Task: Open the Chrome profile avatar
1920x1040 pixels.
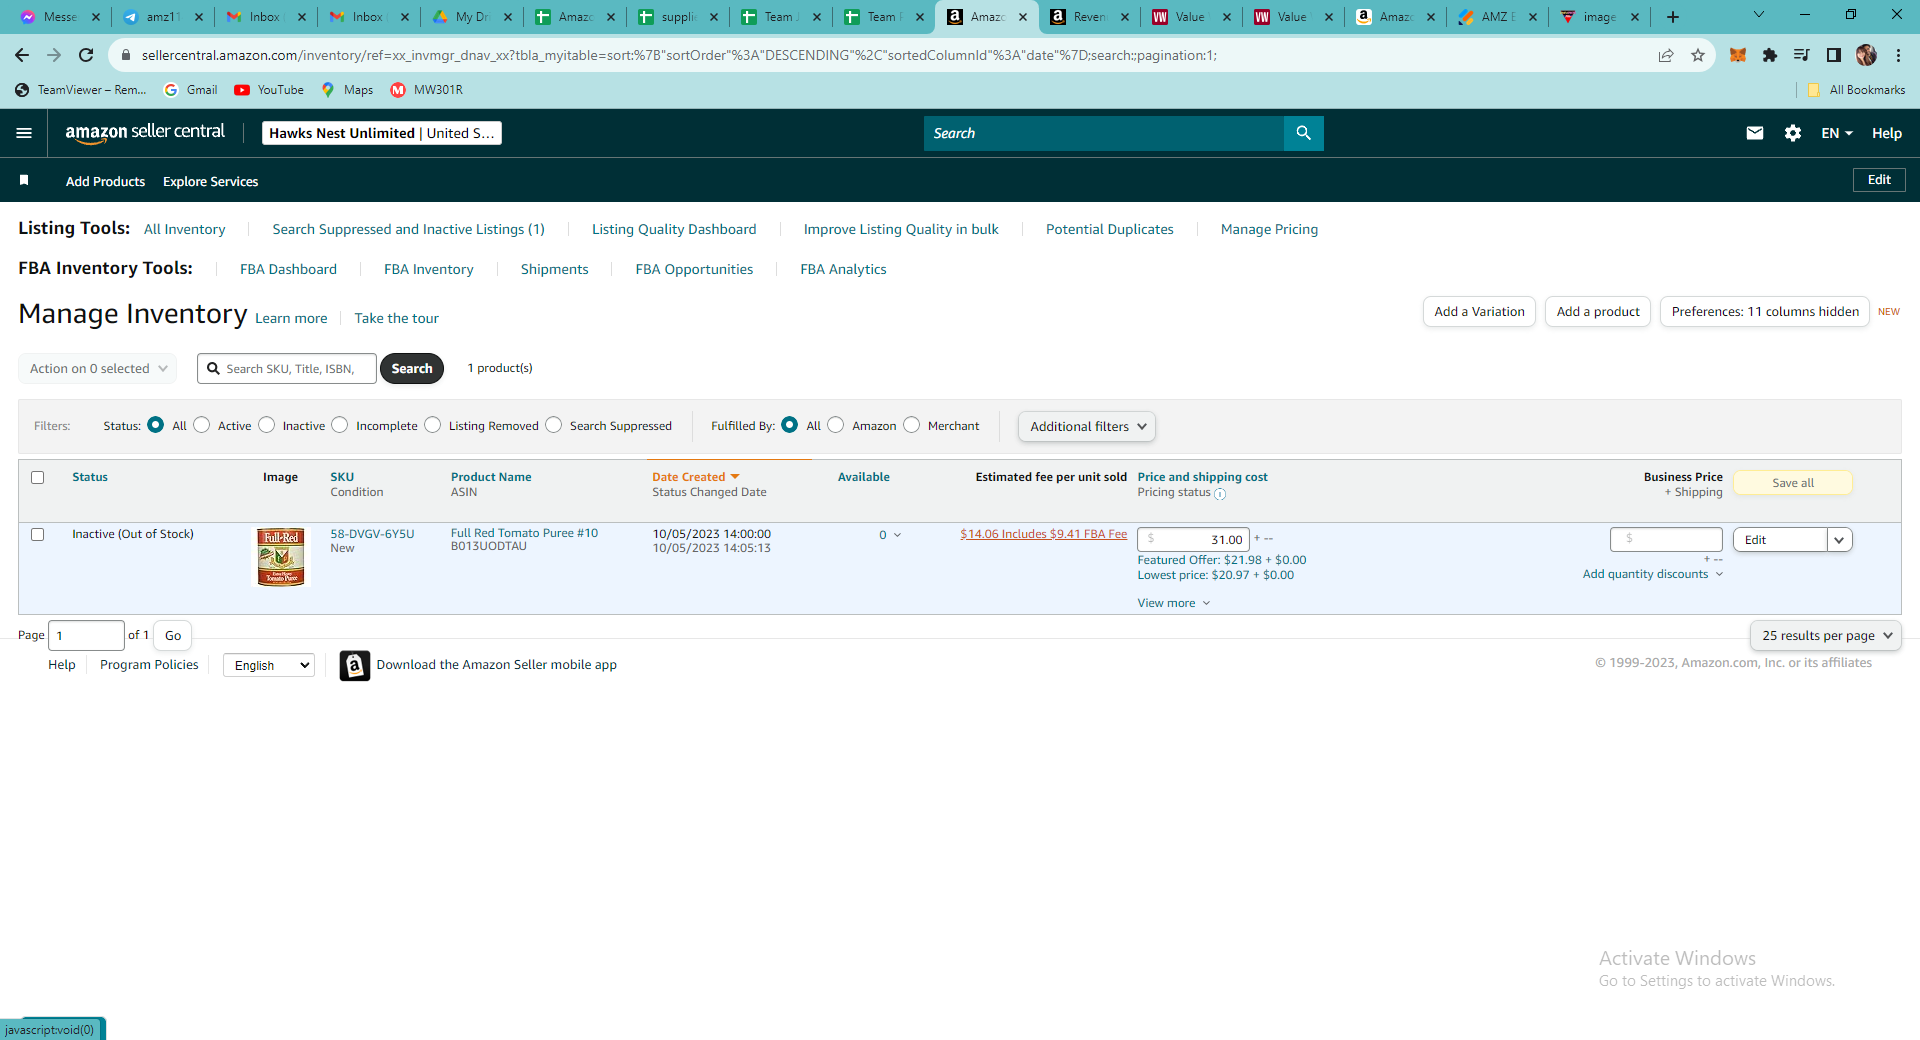Action: pos(1866,55)
